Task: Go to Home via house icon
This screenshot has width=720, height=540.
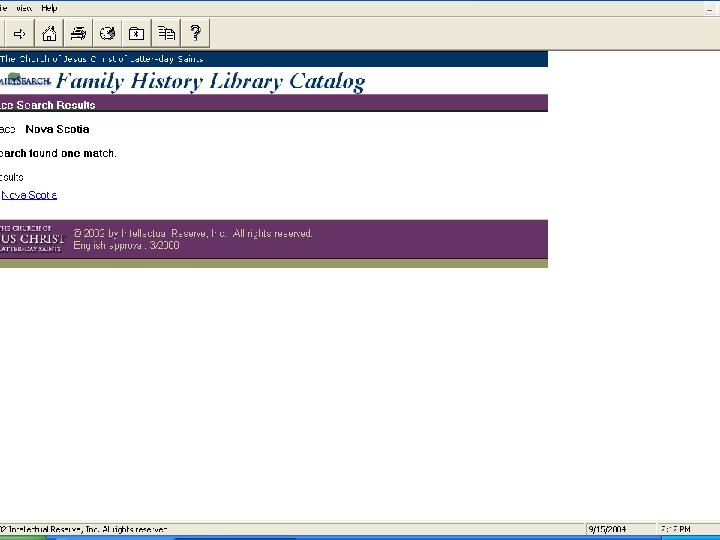Action: pyautogui.click(x=49, y=34)
